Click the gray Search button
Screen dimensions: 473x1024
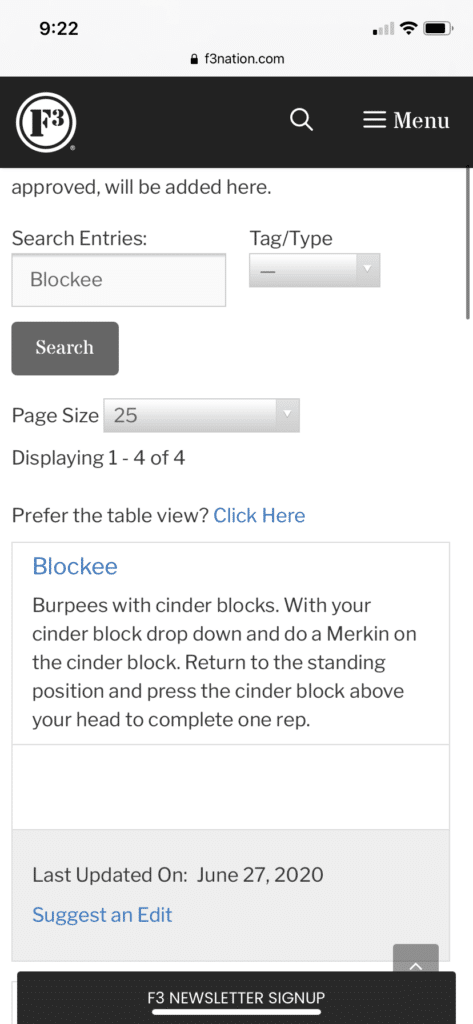coord(65,348)
